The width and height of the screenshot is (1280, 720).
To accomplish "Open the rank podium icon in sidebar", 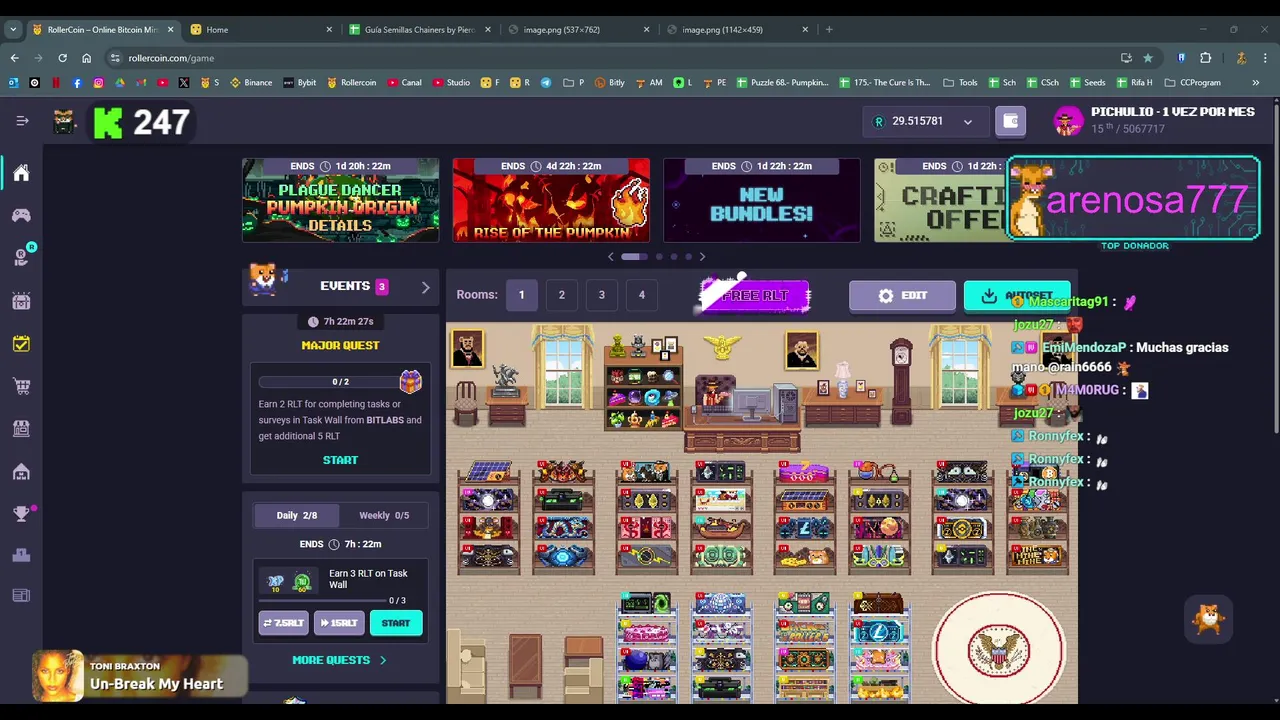I will click(21, 555).
